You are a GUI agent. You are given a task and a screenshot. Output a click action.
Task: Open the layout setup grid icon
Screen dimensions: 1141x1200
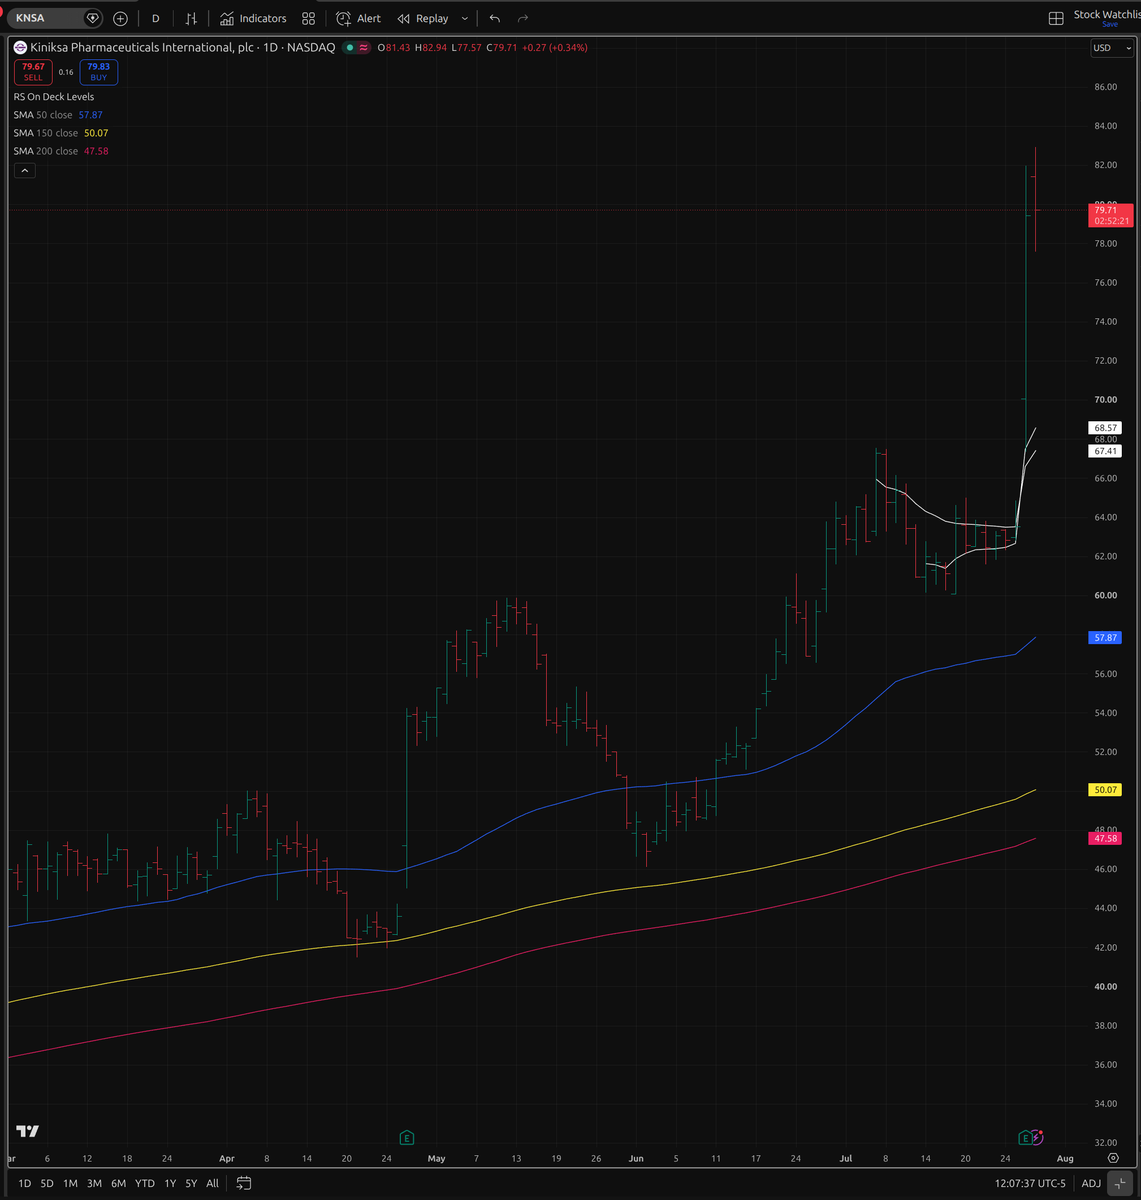tap(1056, 18)
